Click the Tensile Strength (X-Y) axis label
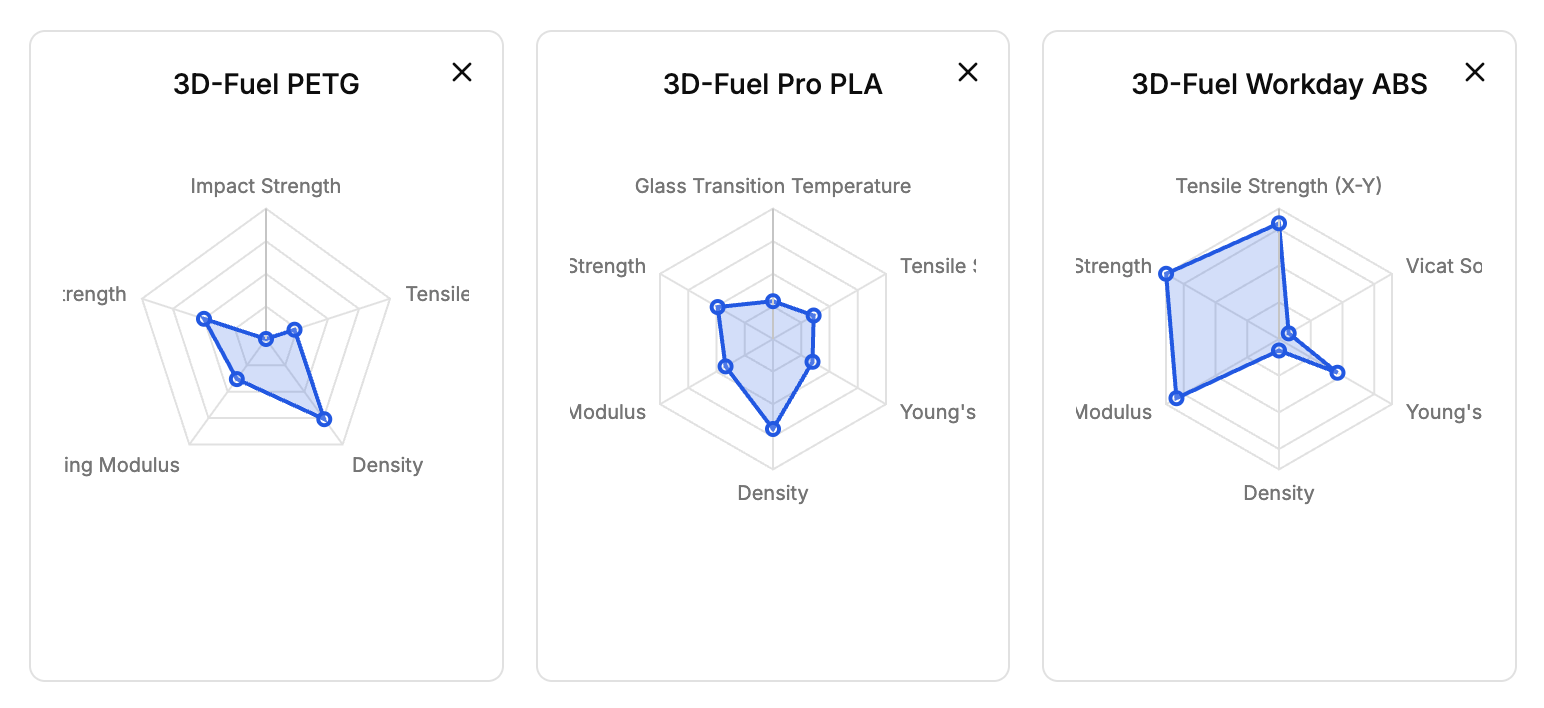This screenshot has height=708, width=1544. [x=1279, y=186]
